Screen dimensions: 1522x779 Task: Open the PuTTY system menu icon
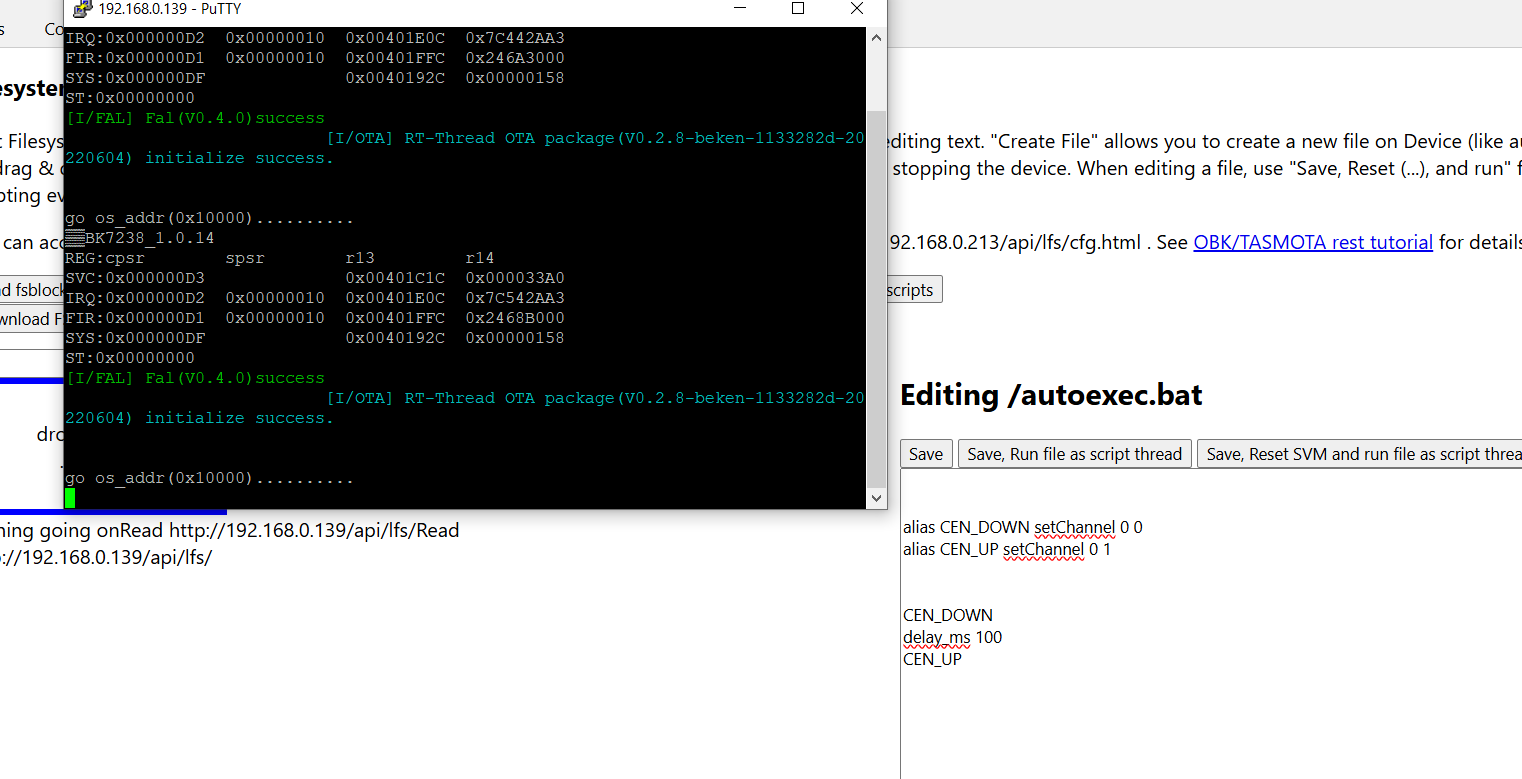tap(83, 9)
